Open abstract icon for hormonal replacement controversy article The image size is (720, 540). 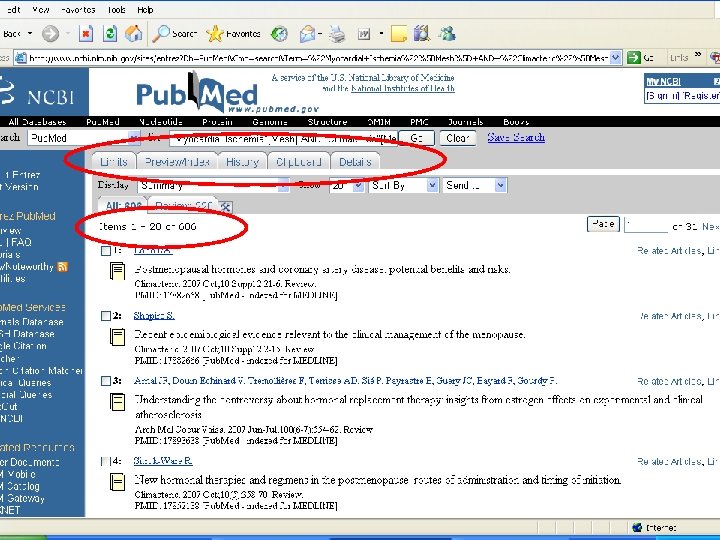coord(117,402)
